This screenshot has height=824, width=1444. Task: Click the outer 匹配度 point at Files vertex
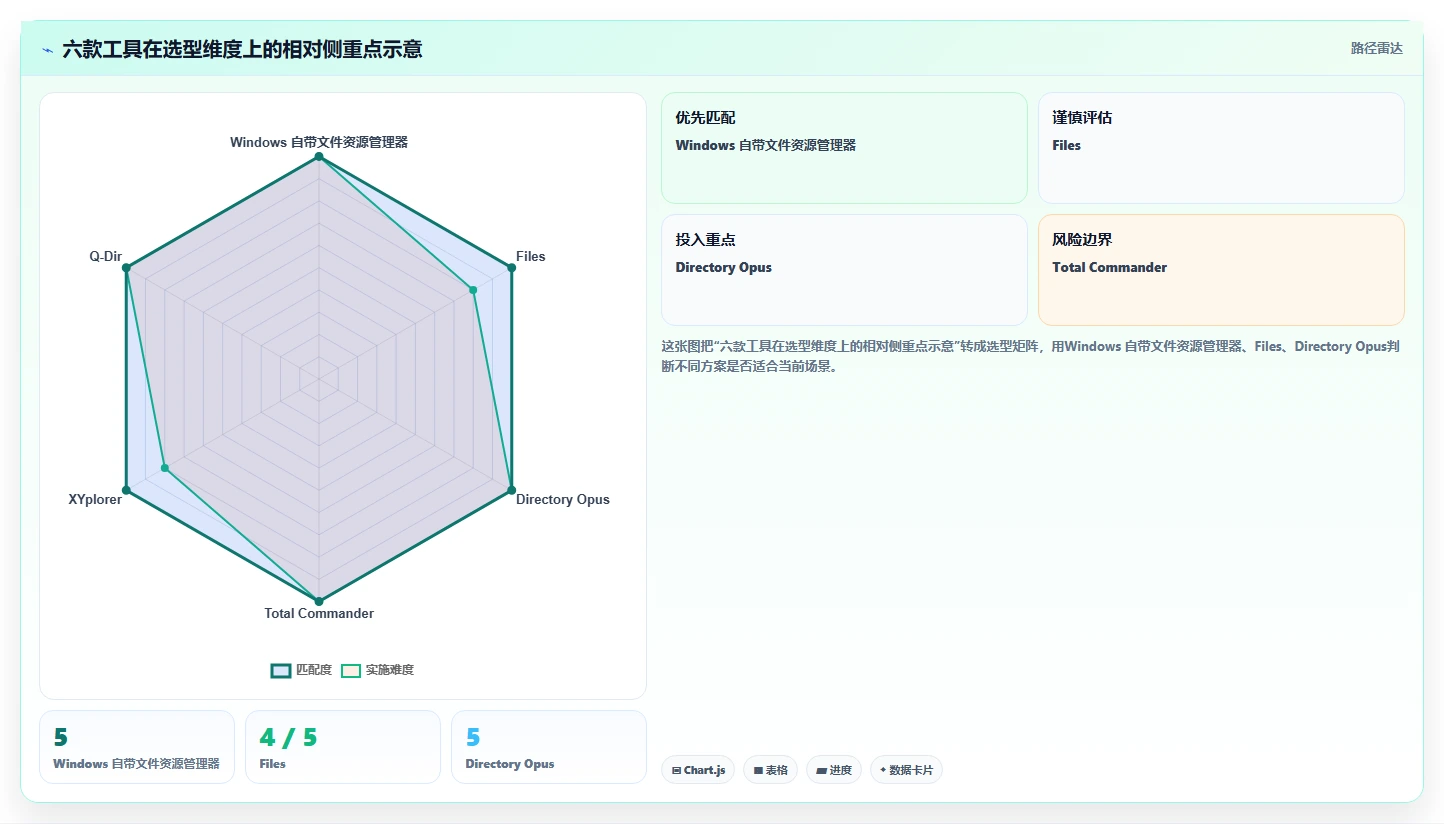pos(511,268)
